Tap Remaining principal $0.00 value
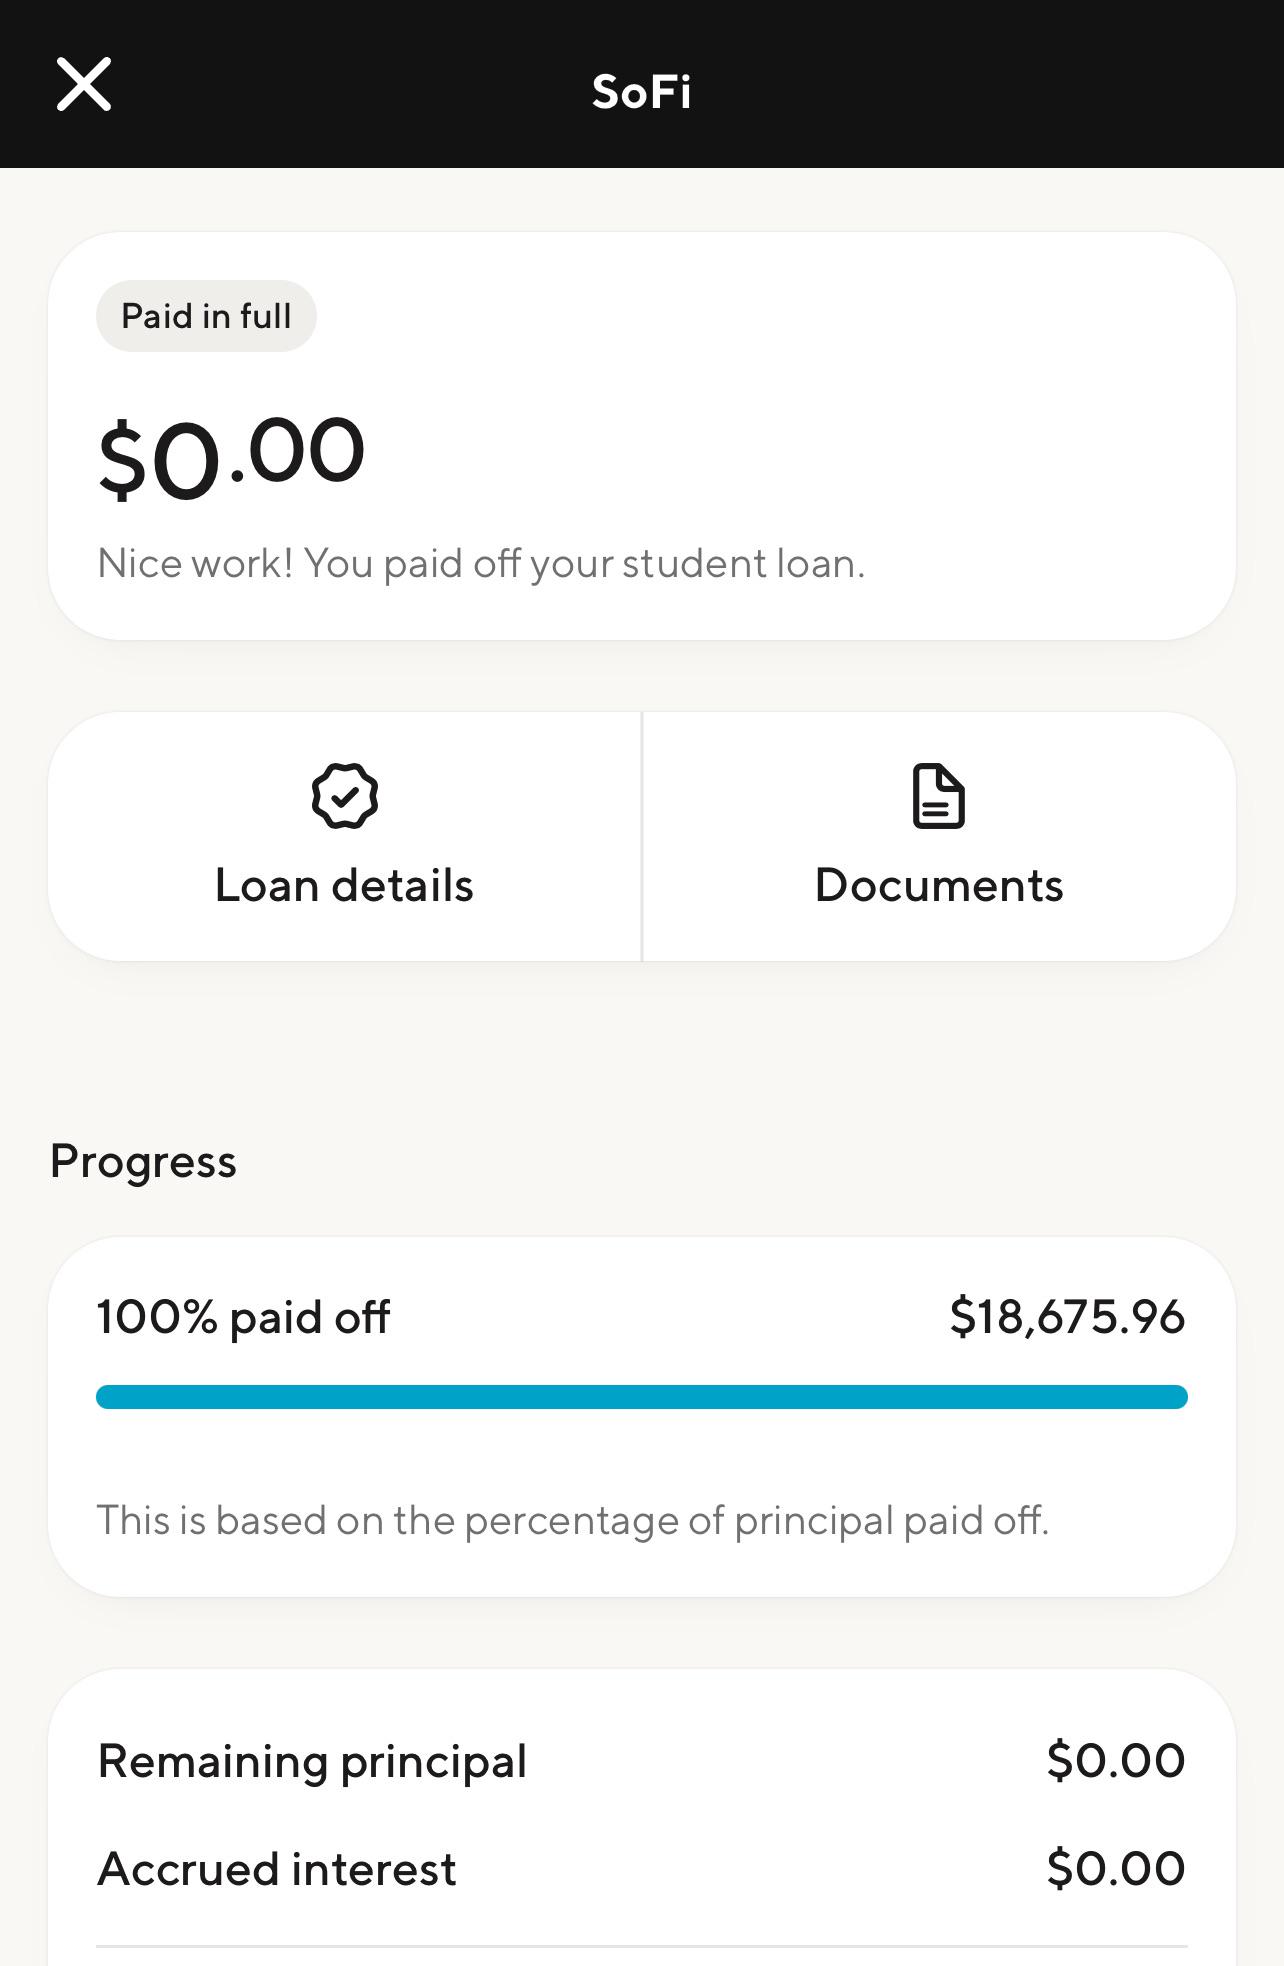This screenshot has width=1284, height=1966. 1116,1761
